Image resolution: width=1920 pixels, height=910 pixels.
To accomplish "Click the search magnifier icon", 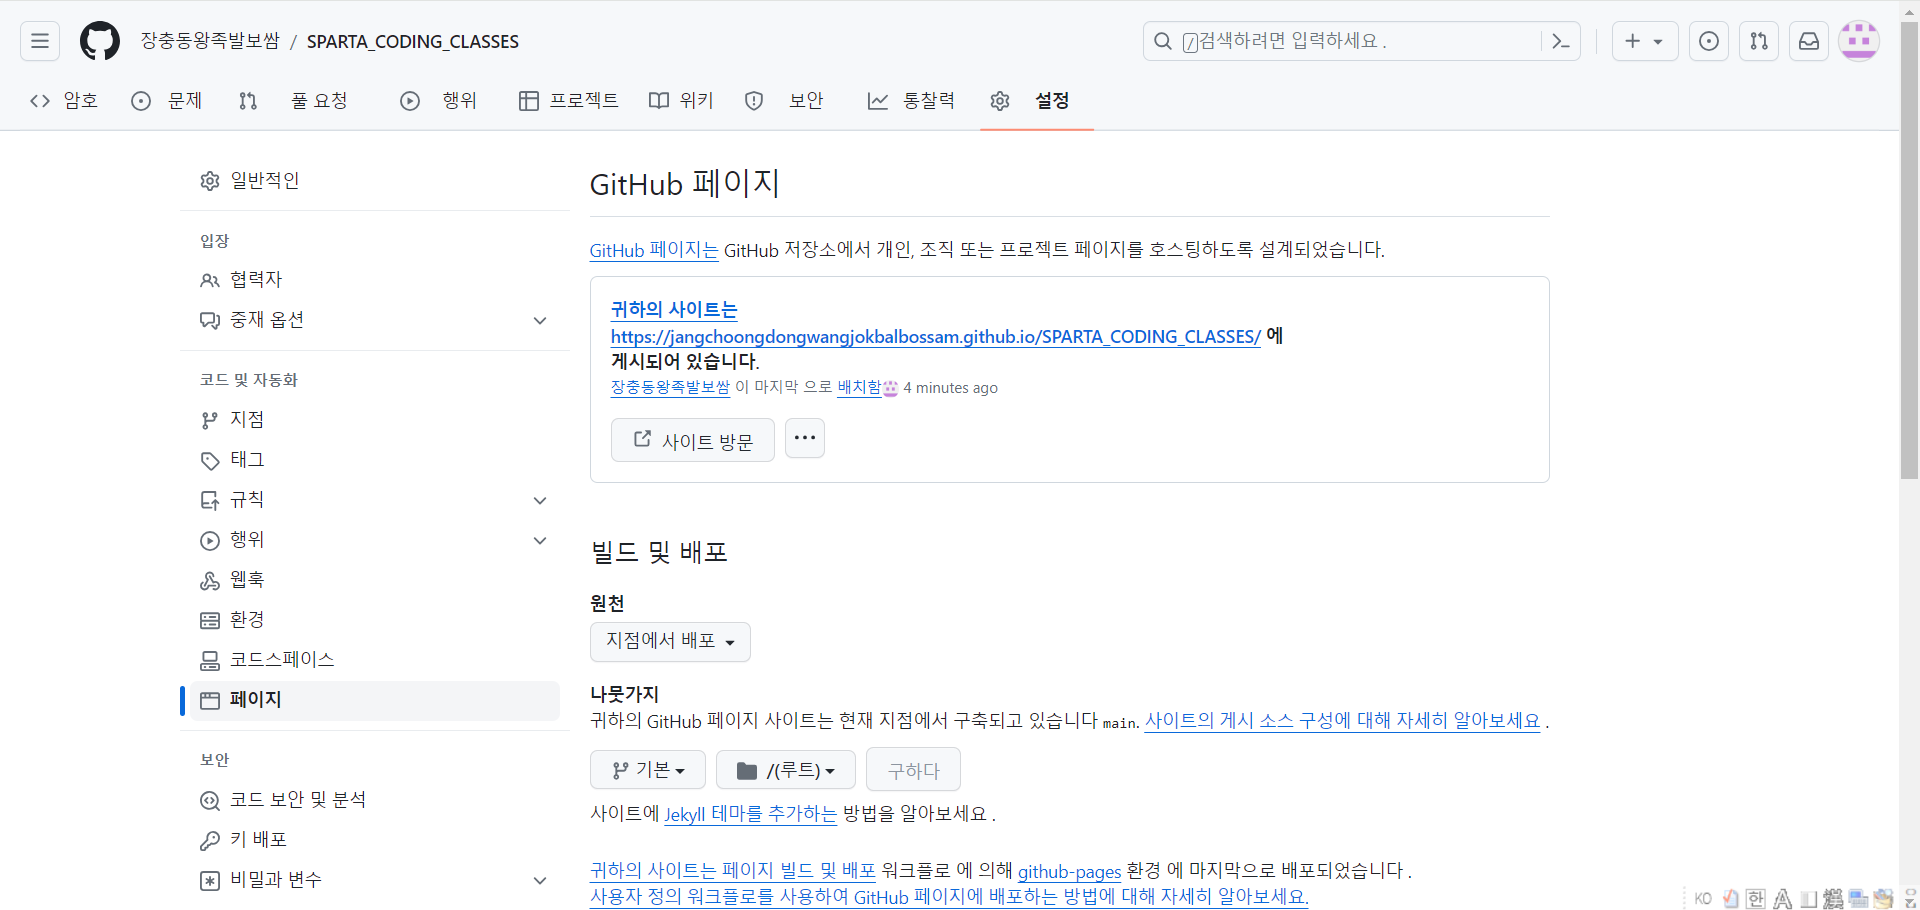I will click(x=1163, y=41).
